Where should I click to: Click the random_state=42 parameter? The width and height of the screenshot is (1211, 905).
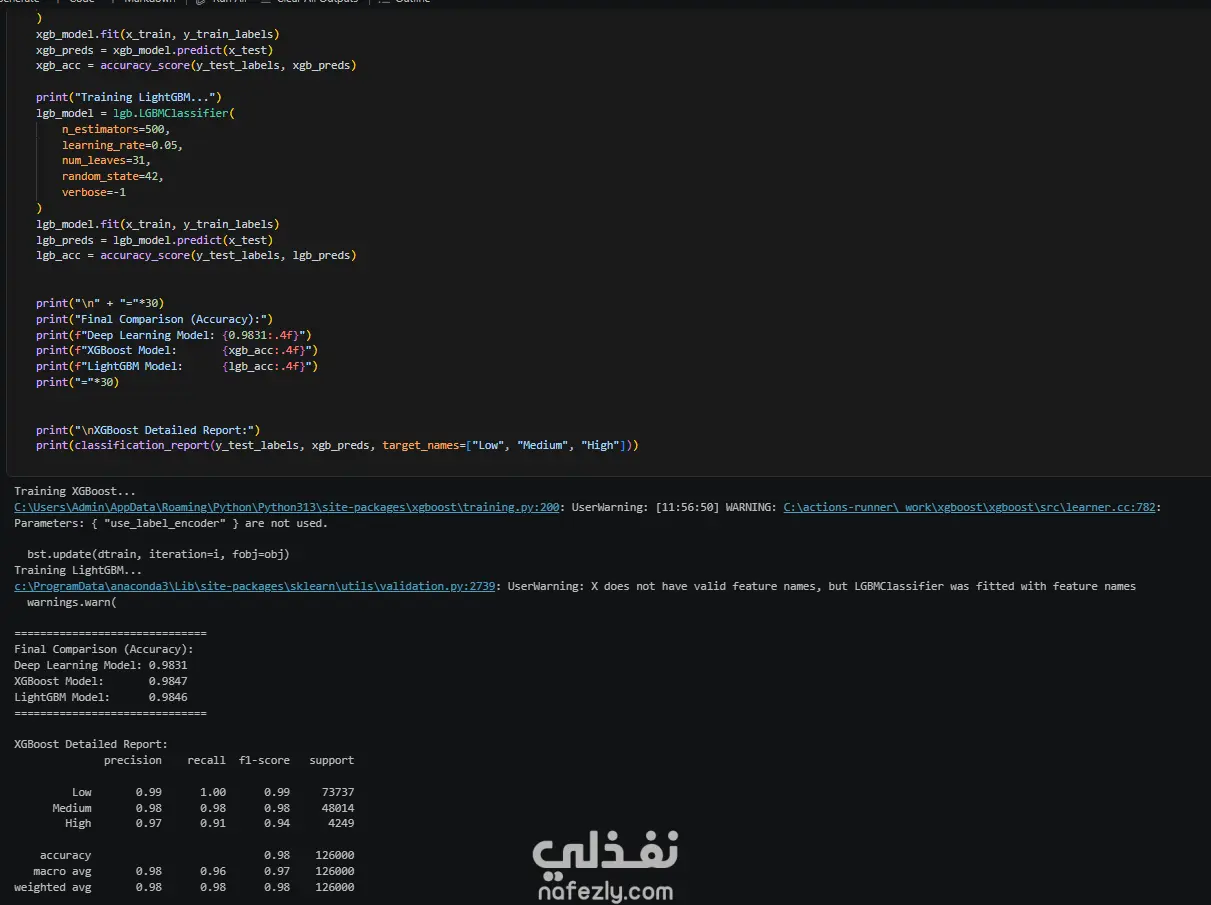tap(112, 176)
